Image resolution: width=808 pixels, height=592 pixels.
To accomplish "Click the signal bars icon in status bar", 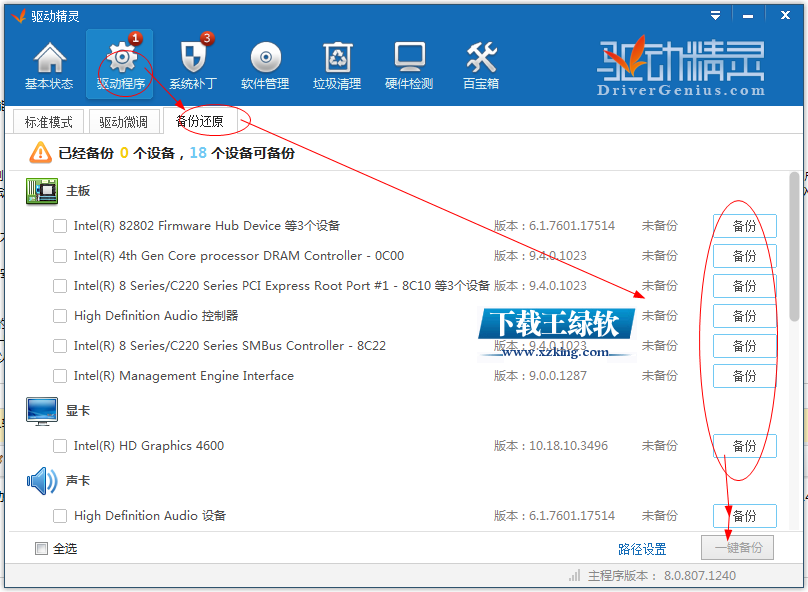I will point(574,576).
